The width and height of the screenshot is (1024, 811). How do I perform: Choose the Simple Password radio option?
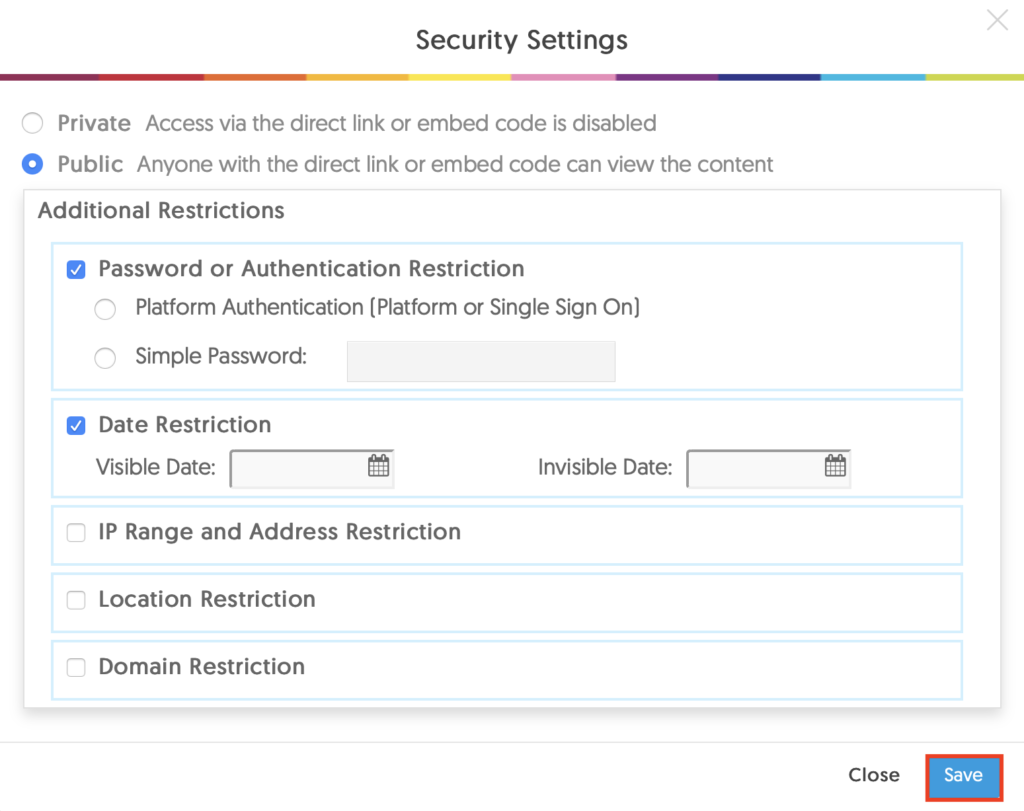(x=105, y=358)
